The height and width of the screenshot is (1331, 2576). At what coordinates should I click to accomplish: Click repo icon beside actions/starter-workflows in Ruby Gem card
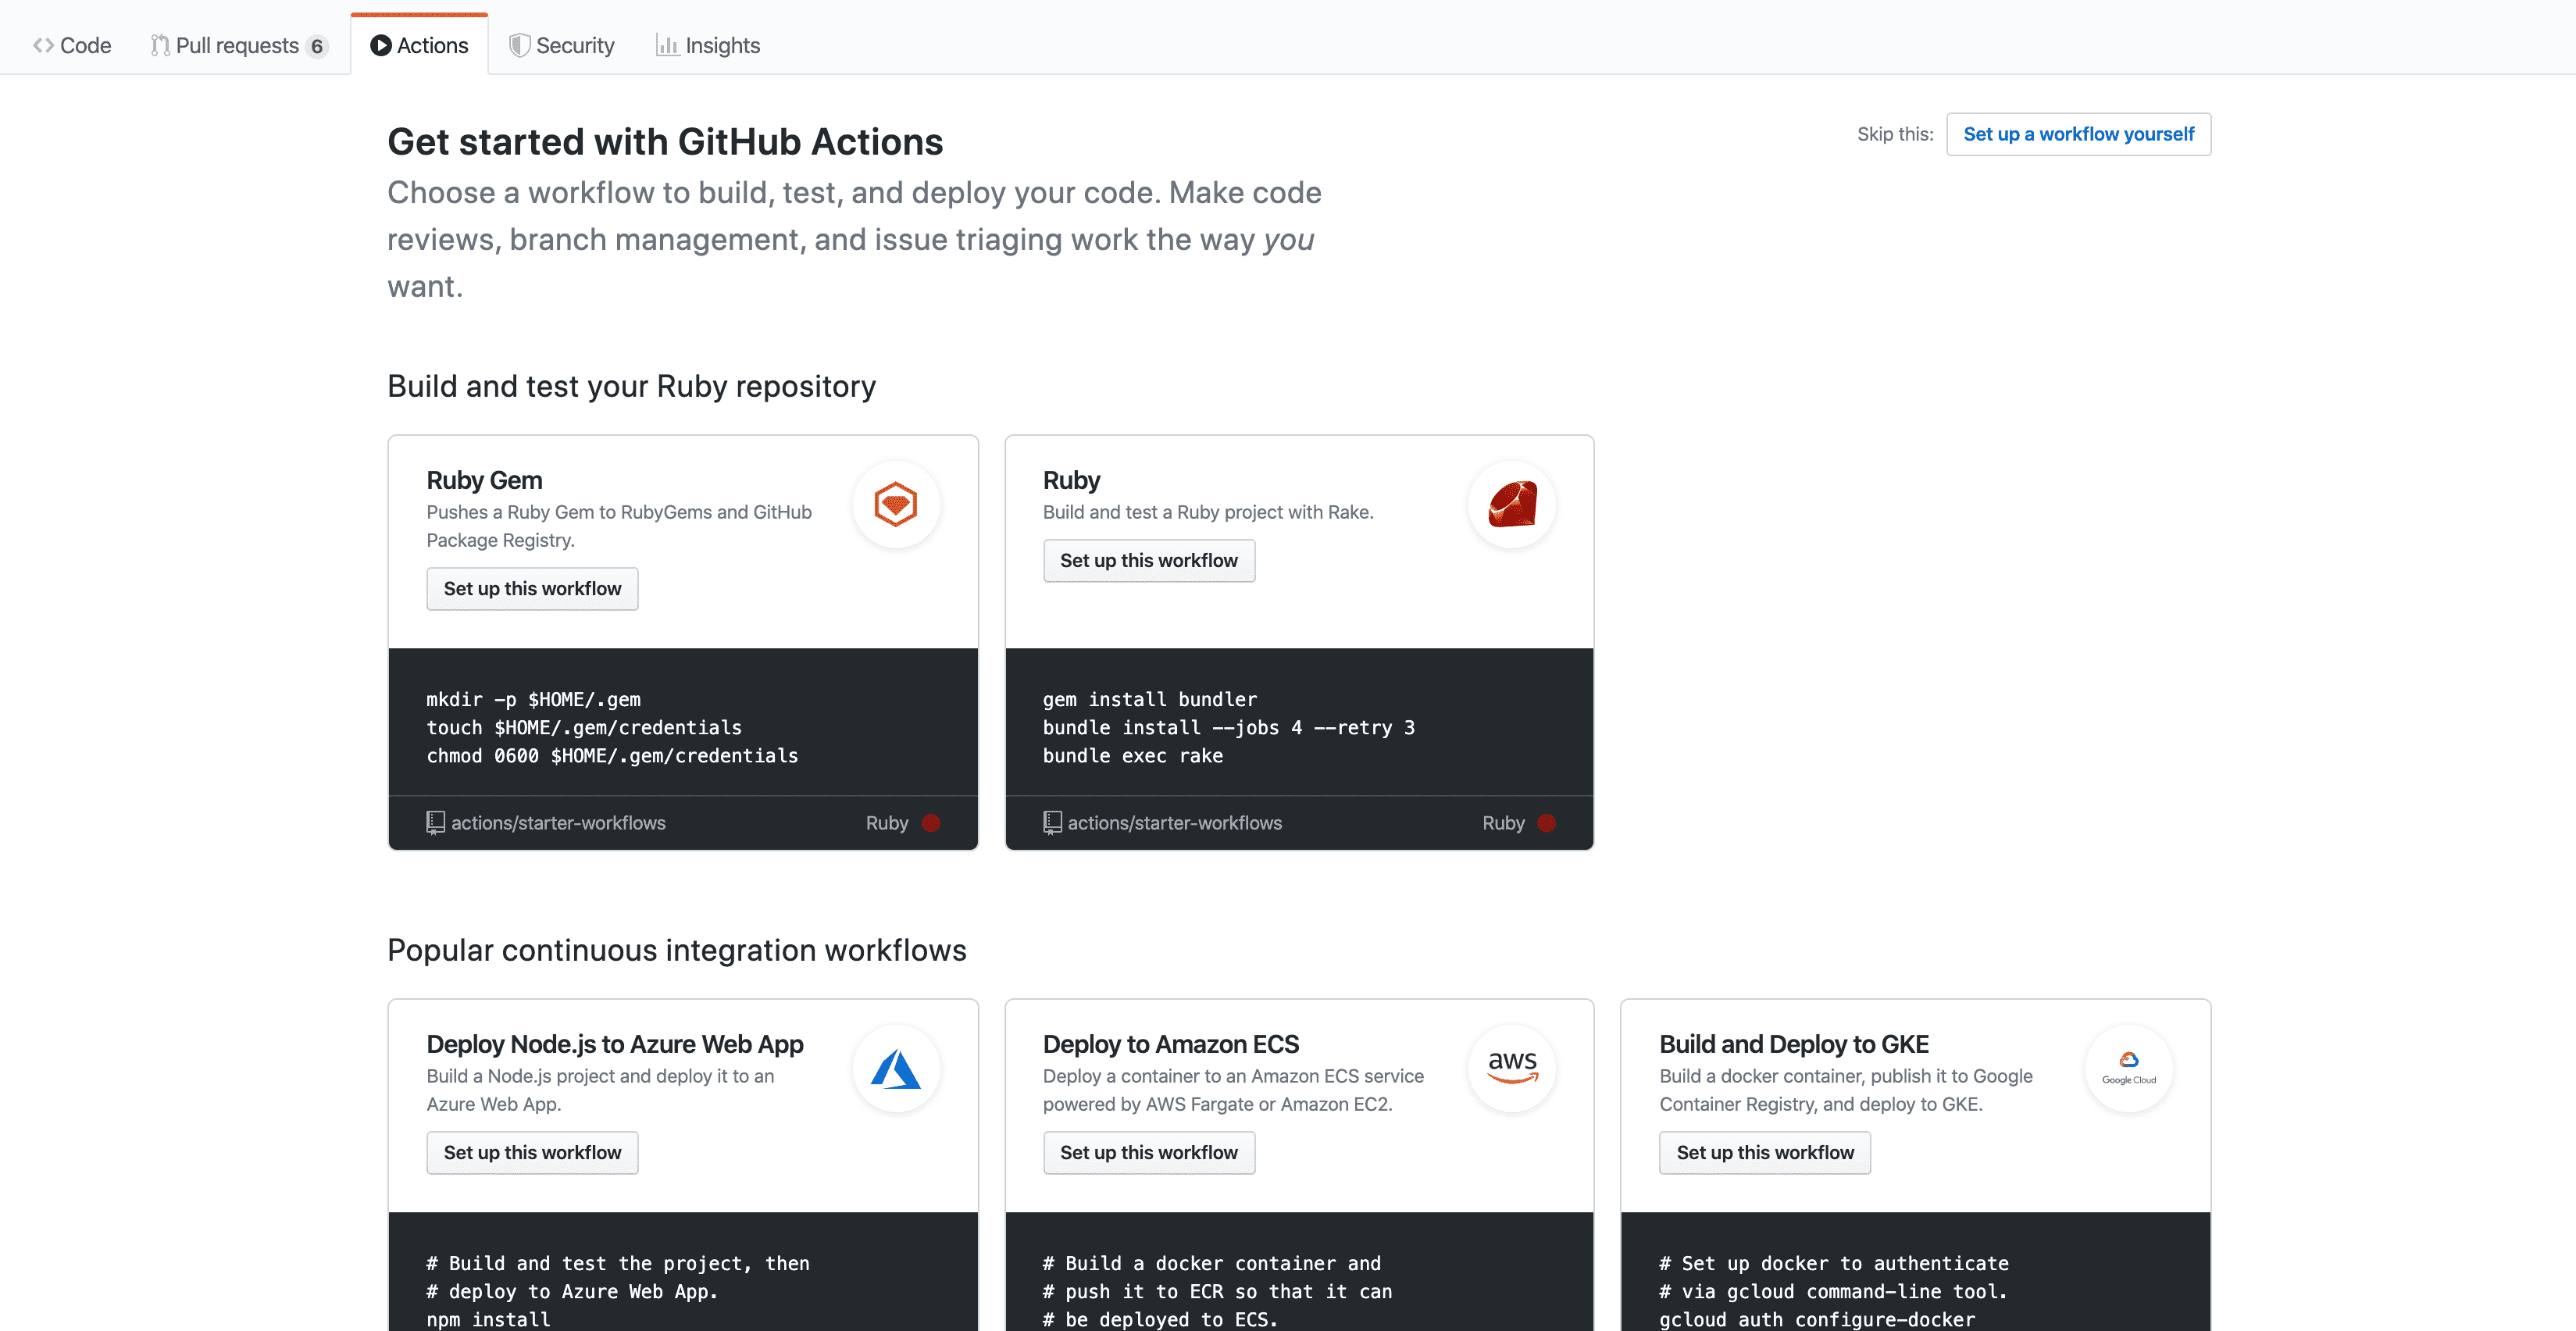pyautogui.click(x=435, y=822)
